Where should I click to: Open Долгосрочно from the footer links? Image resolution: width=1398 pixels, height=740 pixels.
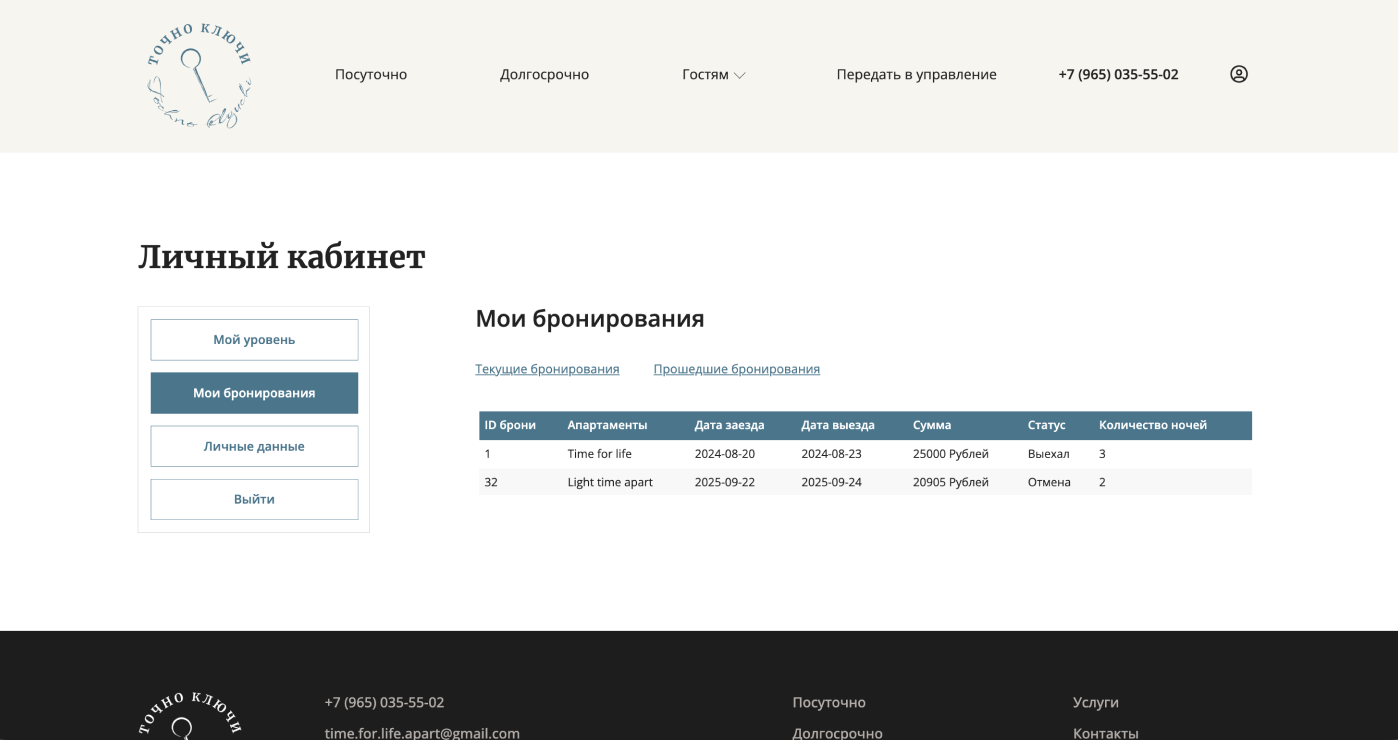point(838,732)
